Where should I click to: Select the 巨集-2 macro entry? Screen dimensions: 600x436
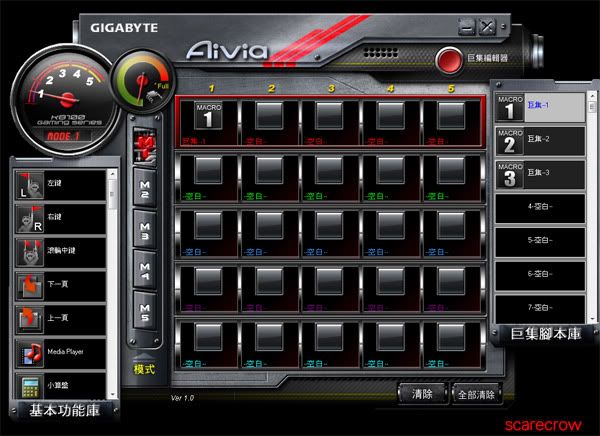tap(540, 141)
